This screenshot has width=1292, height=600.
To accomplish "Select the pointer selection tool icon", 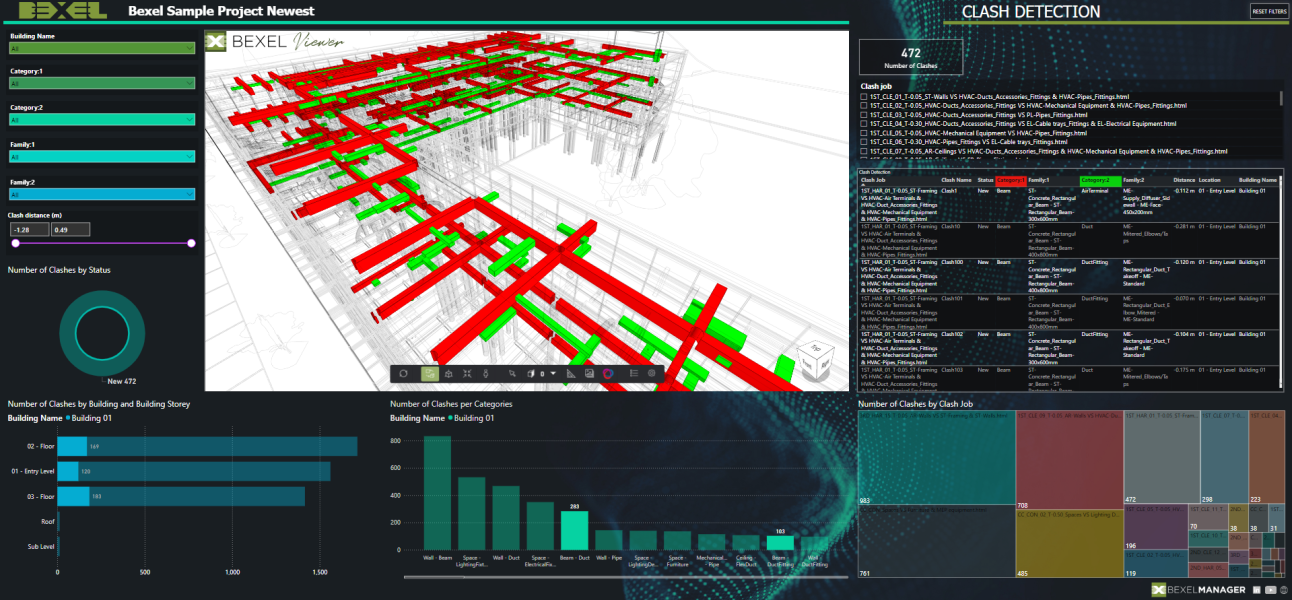I will coord(512,374).
